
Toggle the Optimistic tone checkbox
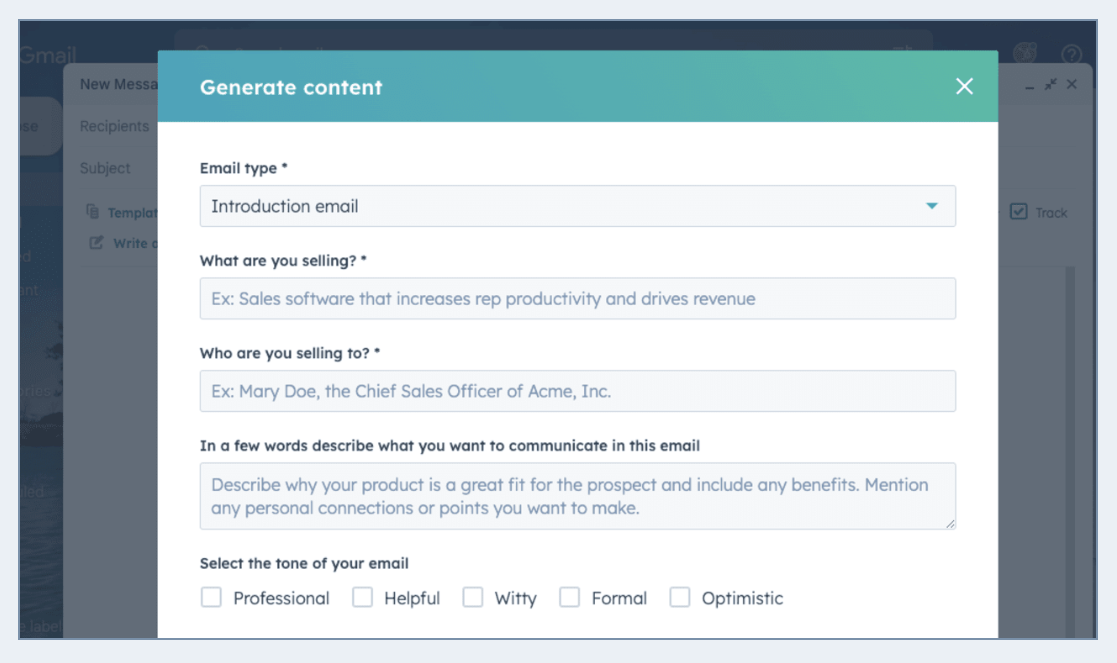pyautogui.click(x=680, y=598)
